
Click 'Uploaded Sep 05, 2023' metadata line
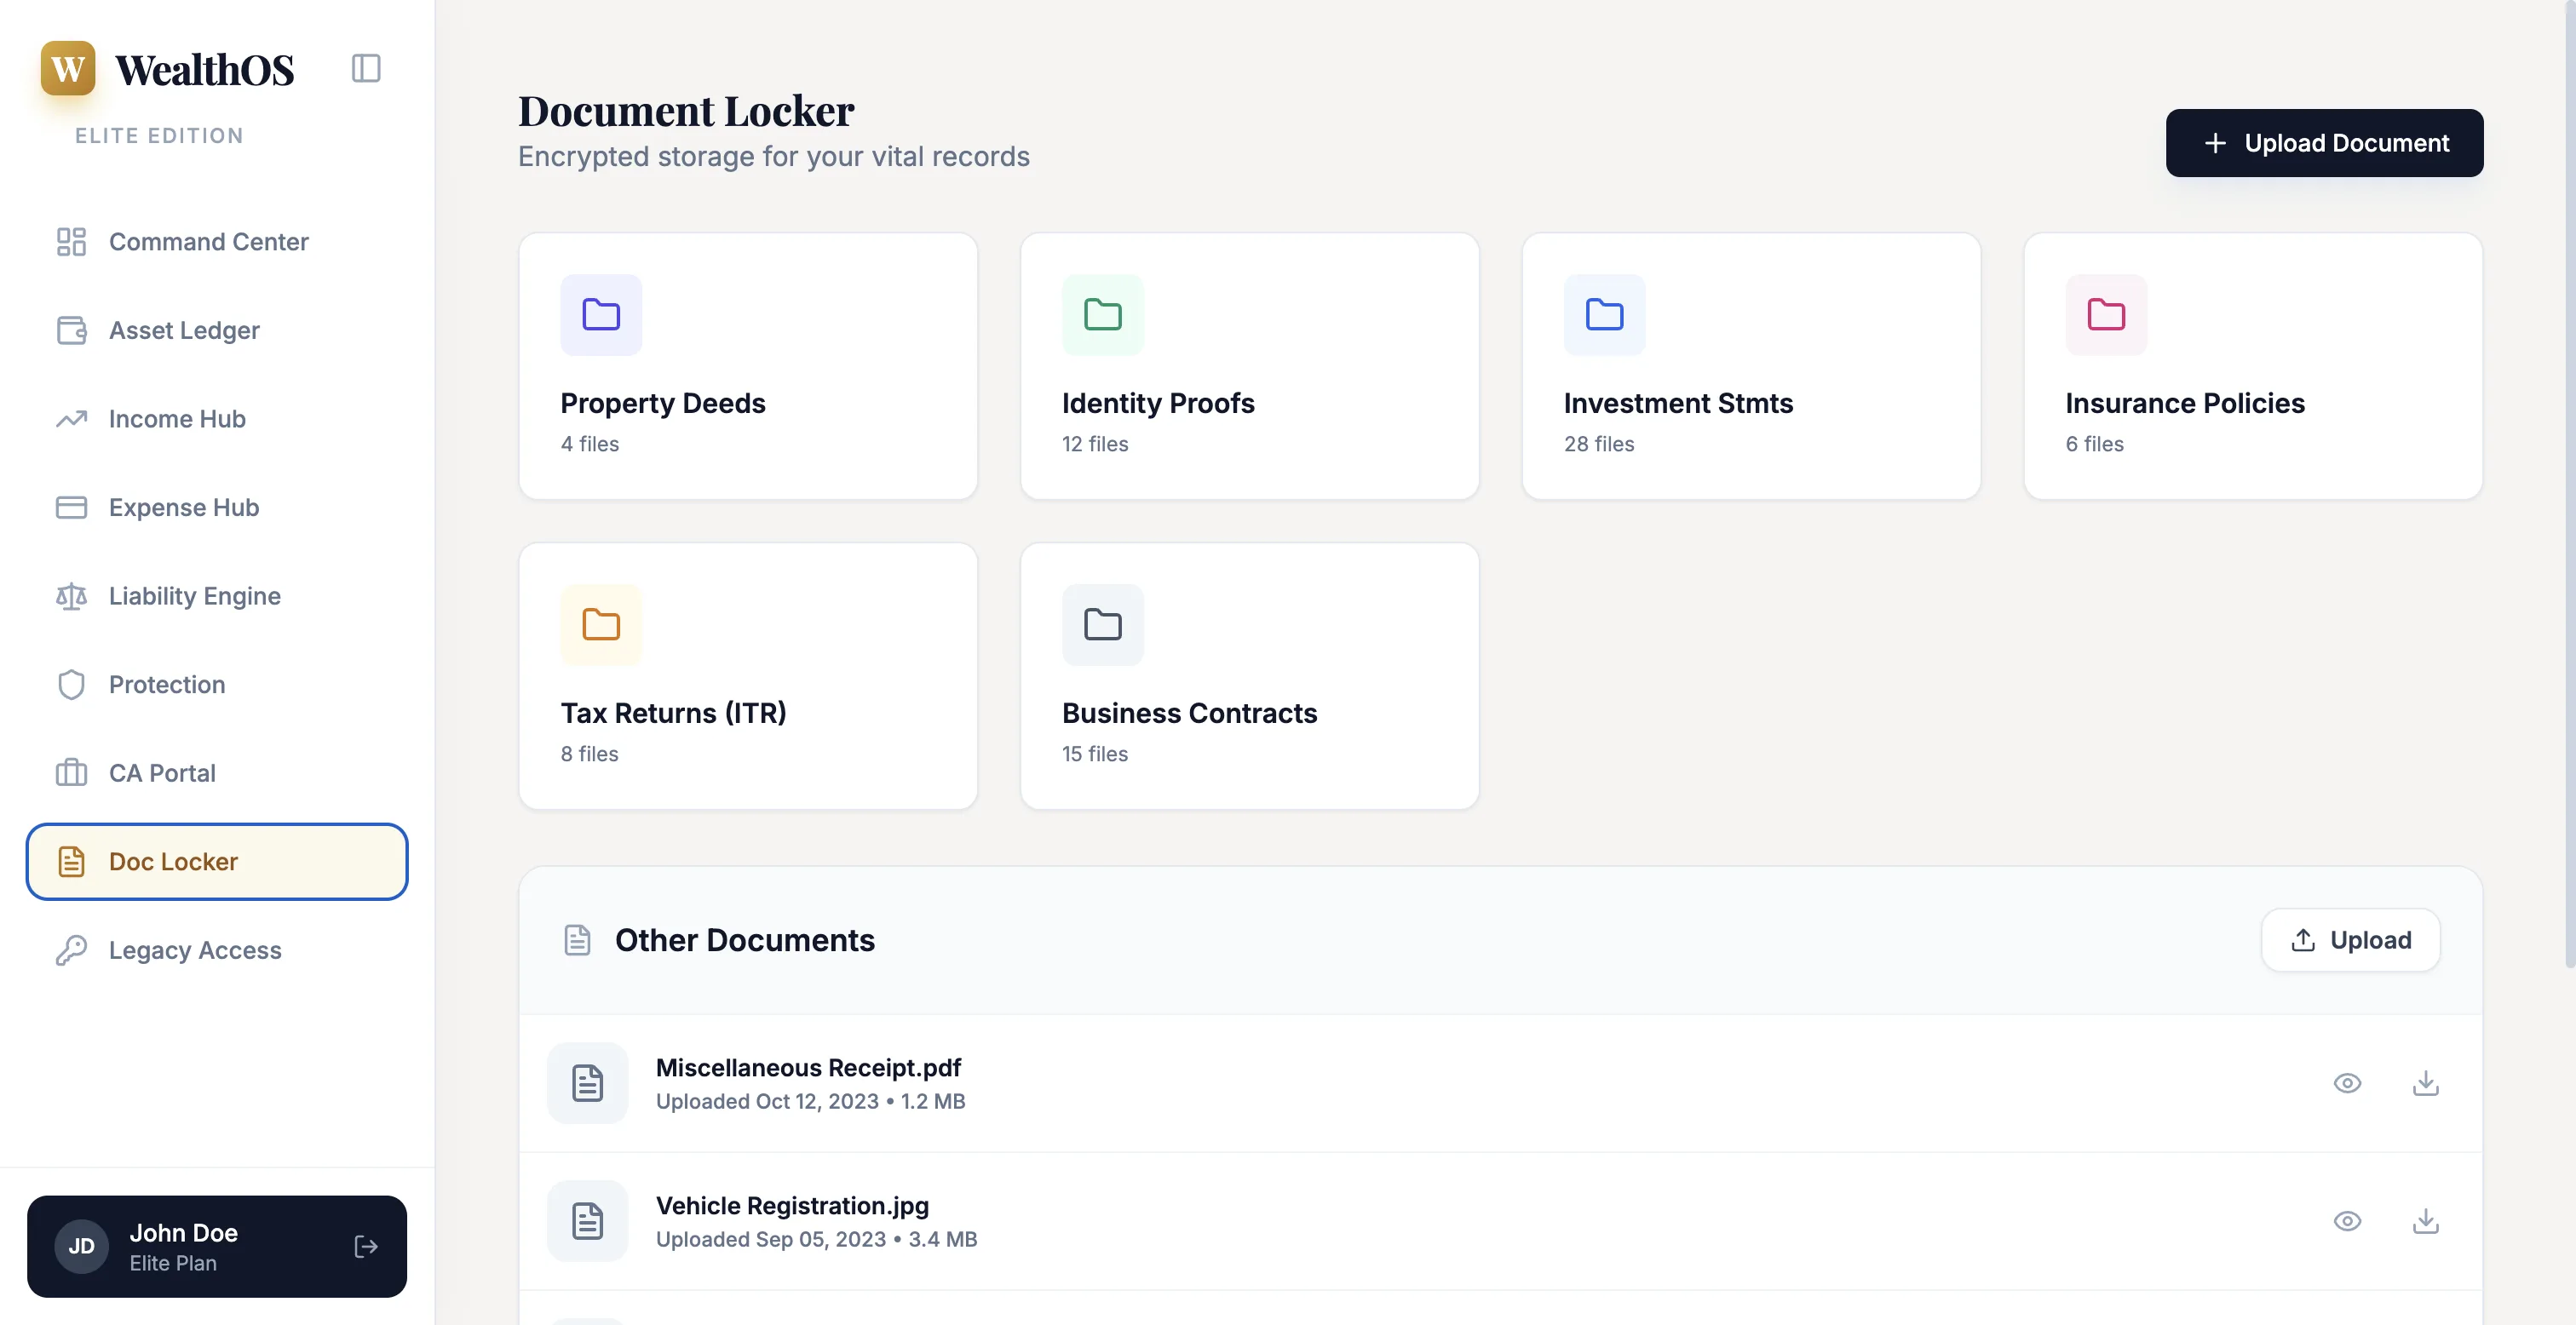point(817,1239)
